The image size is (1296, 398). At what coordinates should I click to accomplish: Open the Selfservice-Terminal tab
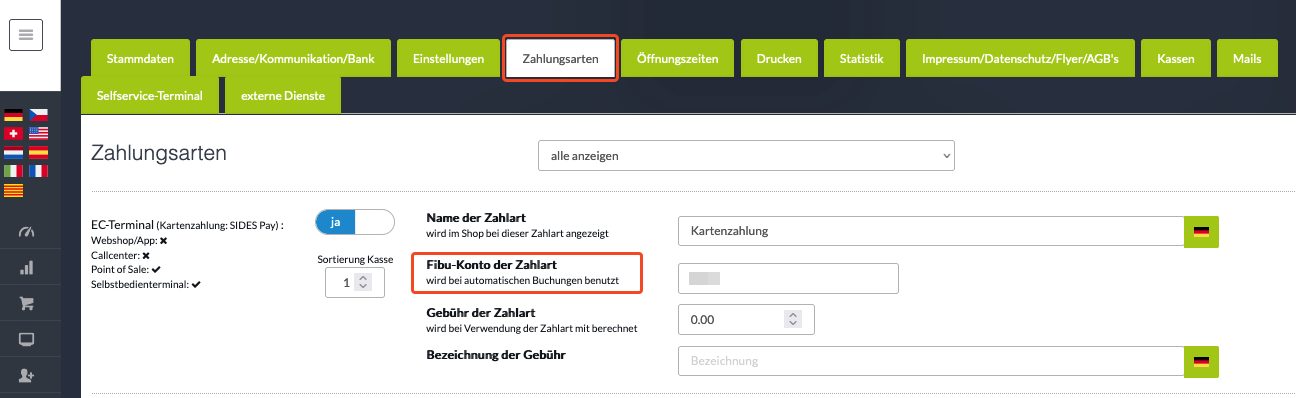(150, 96)
